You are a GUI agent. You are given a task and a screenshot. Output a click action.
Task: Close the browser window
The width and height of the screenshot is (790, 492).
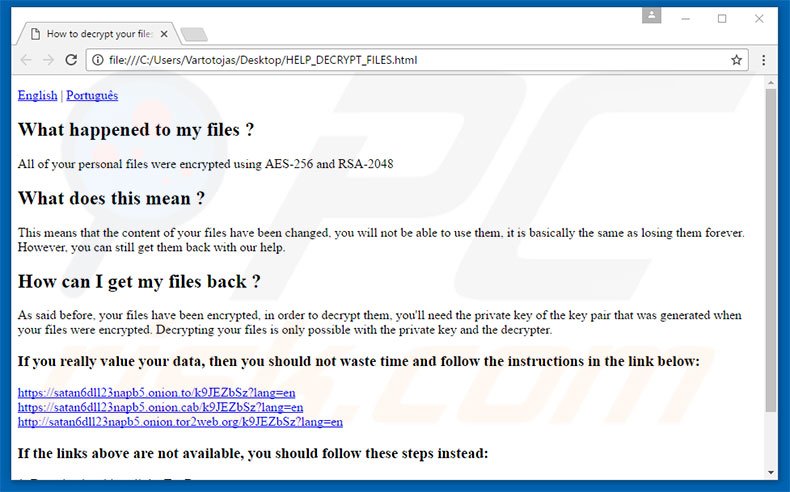point(759,19)
